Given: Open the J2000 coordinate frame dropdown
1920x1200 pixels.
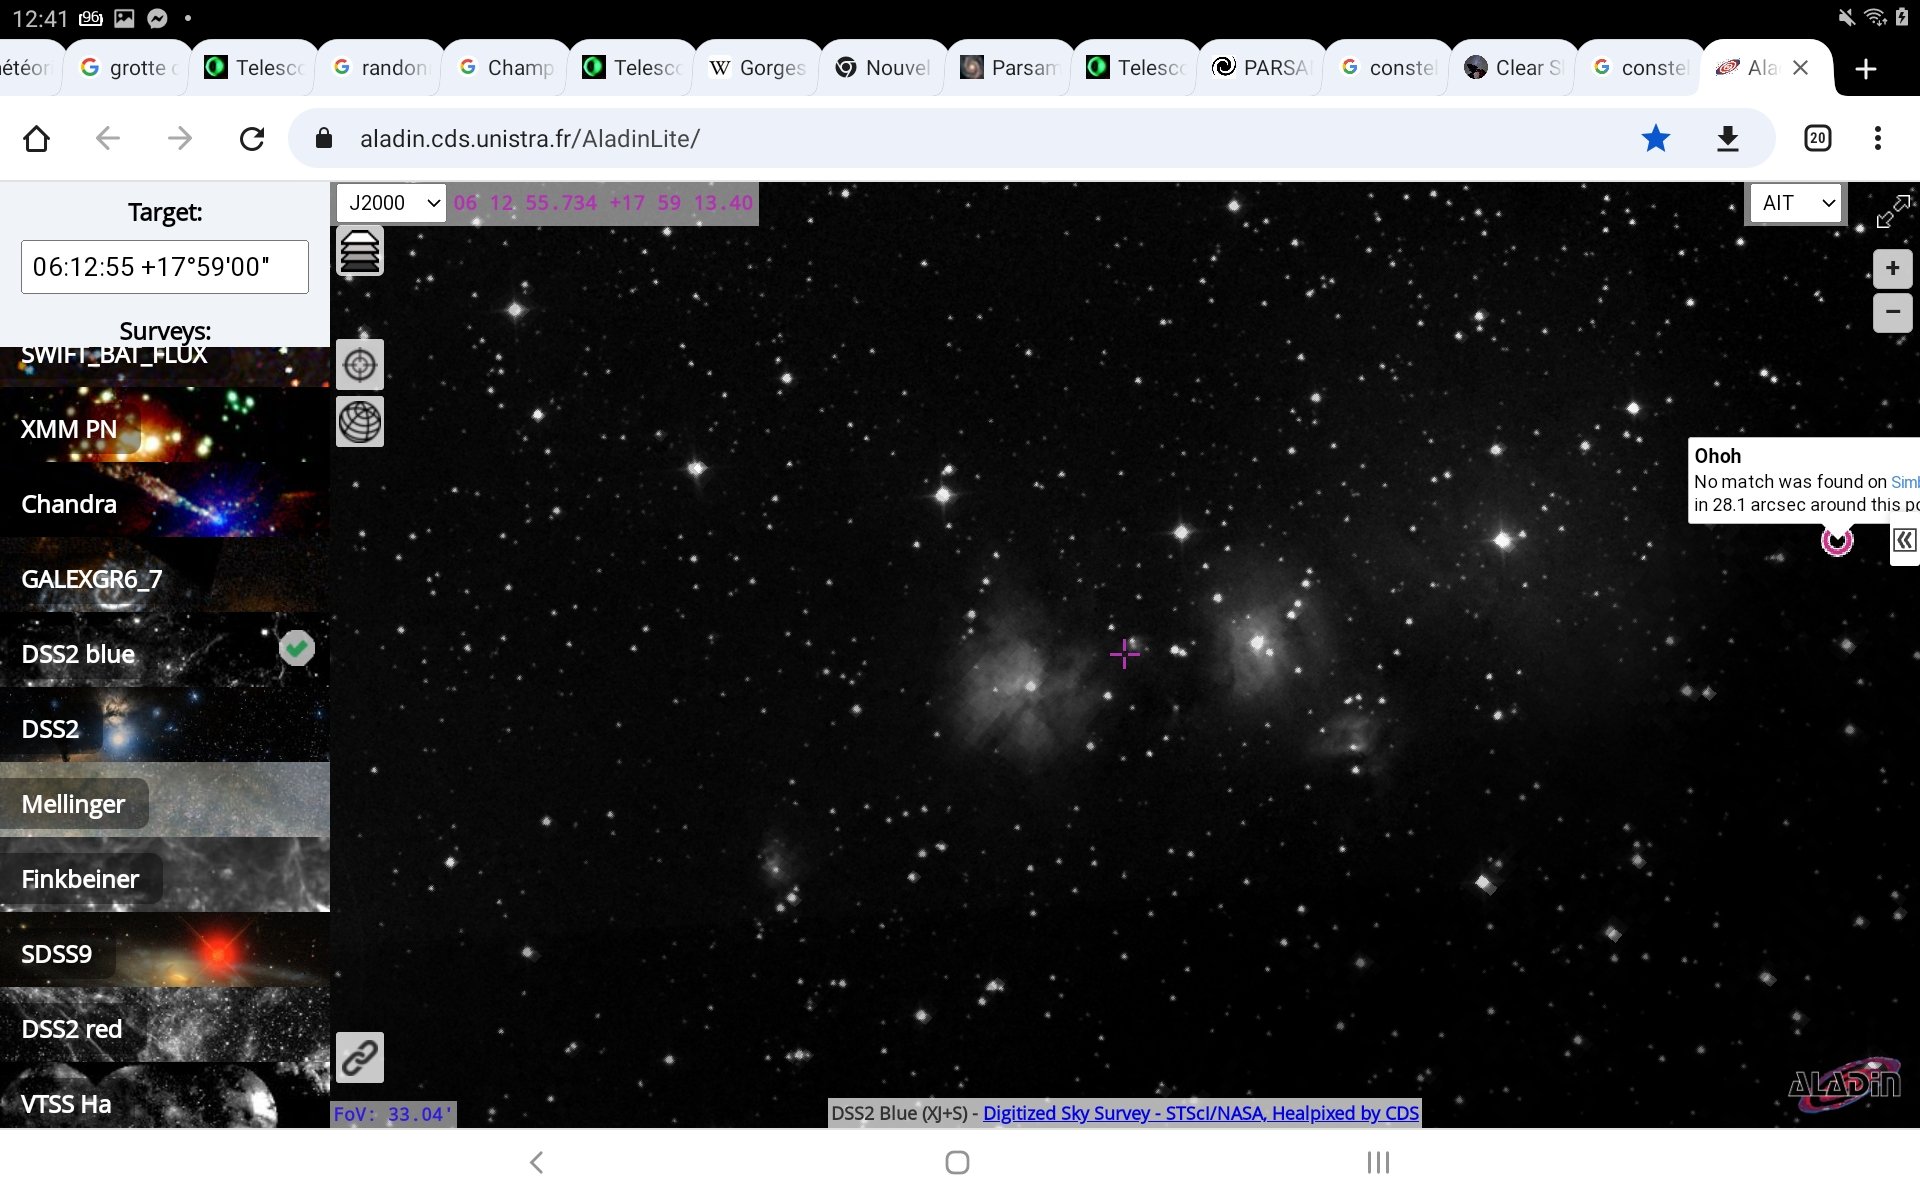Looking at the screenshot, I should click(392, 203).
